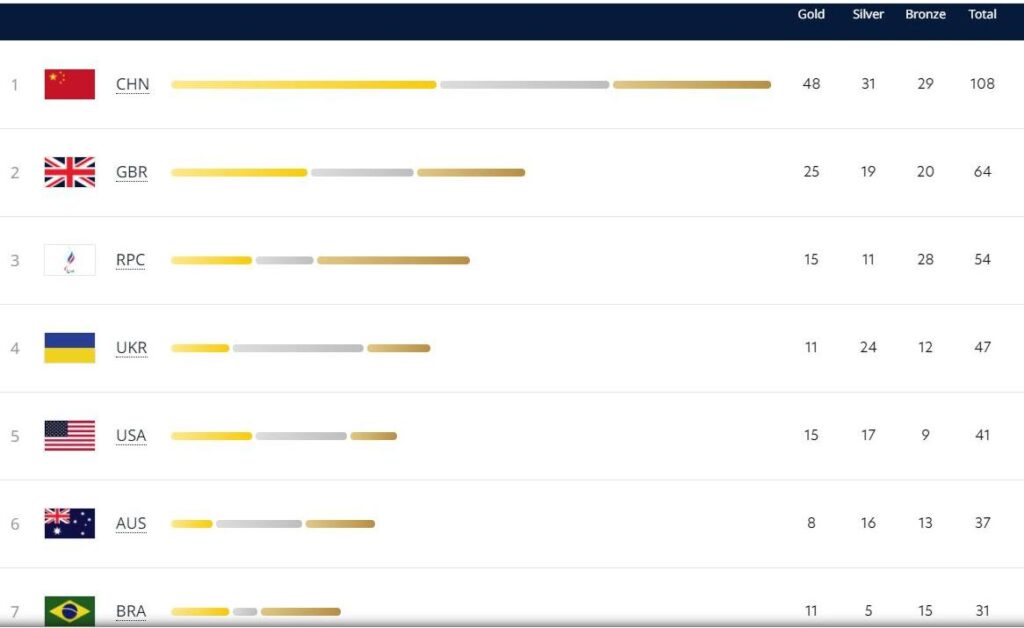Click Ukraine's silver medal bar segment
1024x628 pixels.
point(298,349)
